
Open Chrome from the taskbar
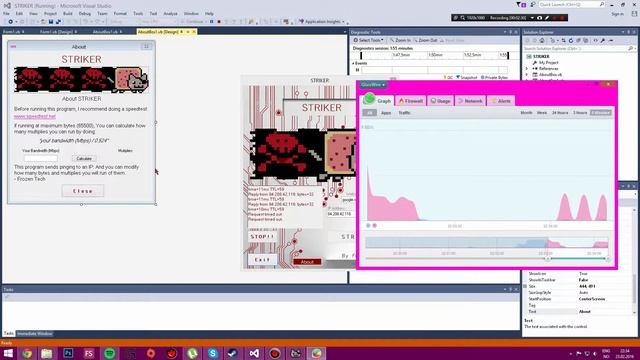pyautogui.click(x=27, y=353)
